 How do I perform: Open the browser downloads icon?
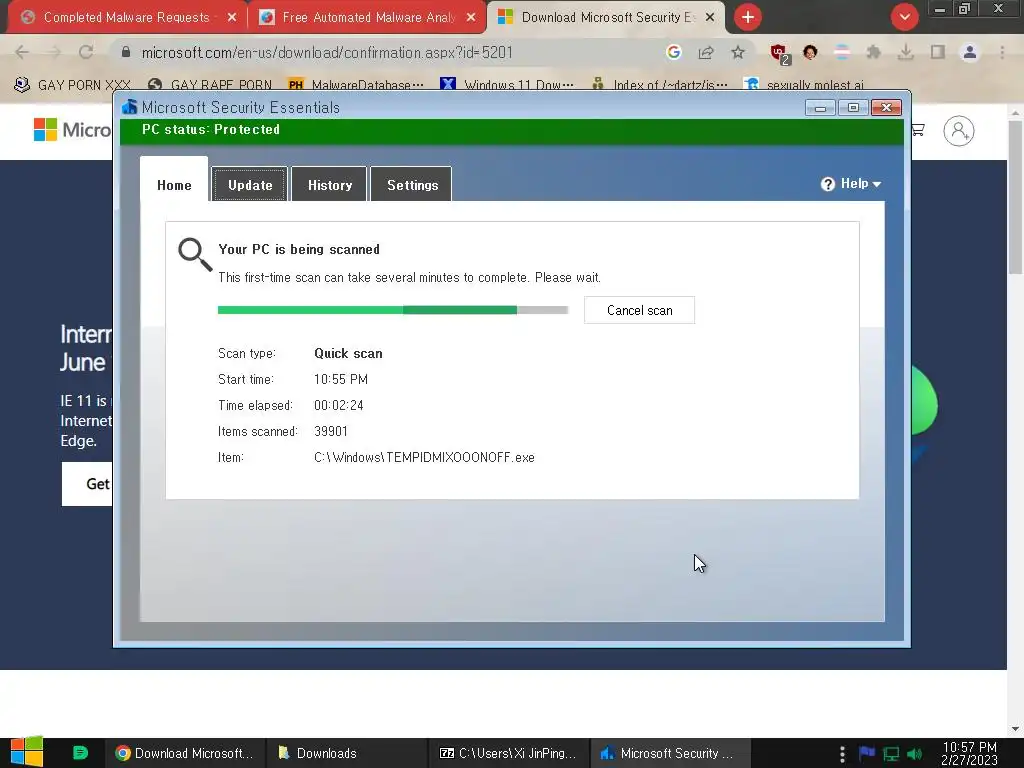pyautogui.click(x=906, y=52)
